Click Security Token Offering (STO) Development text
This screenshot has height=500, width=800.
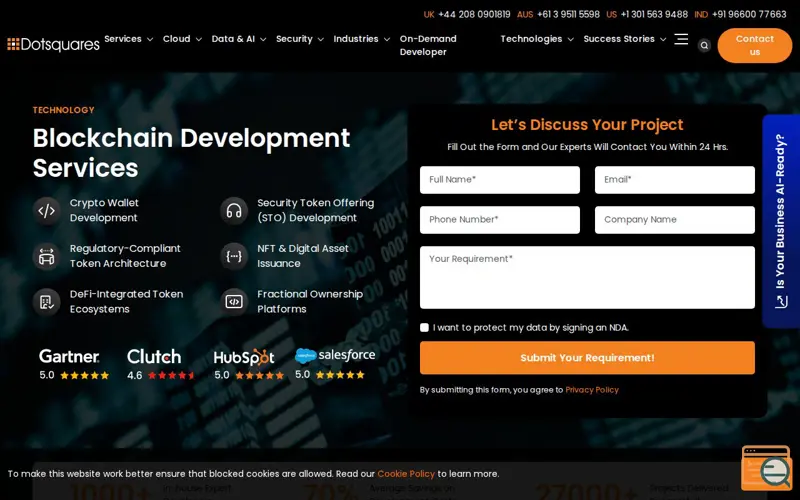pos(315,210)
